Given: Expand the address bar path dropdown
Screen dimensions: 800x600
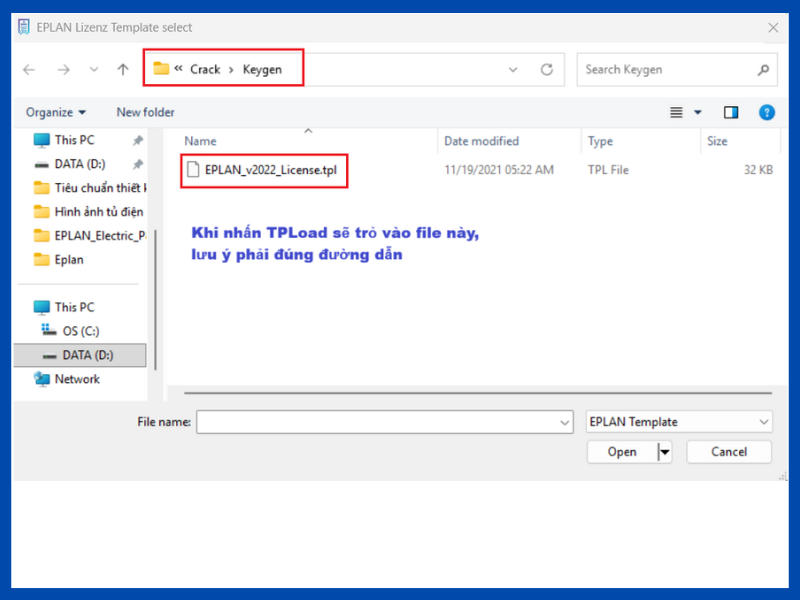Looking at the screenshot, I should (513, 70).
